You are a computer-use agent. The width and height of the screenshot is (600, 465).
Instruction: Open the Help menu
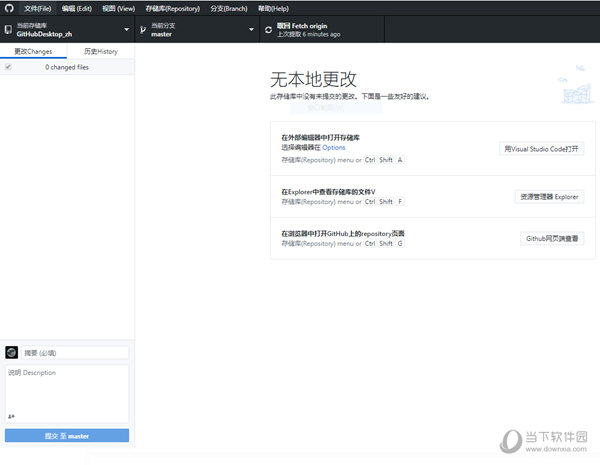(273, 8)
